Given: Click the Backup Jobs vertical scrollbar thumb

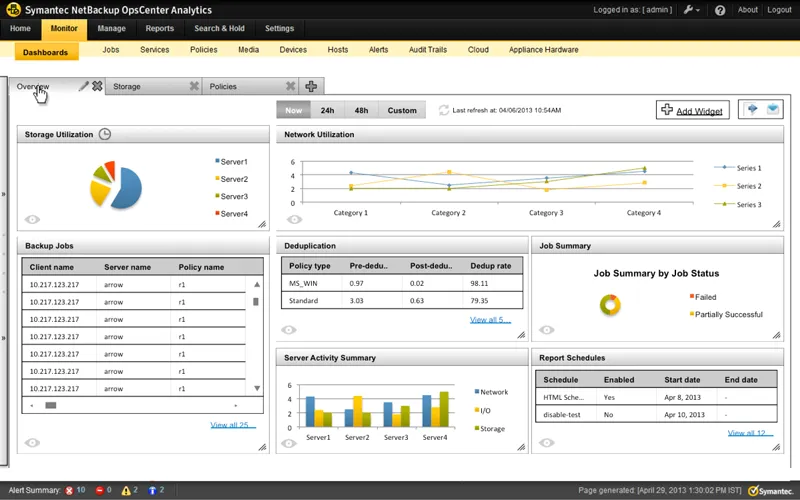Looking at the screenshot, I should pos(256,302).
